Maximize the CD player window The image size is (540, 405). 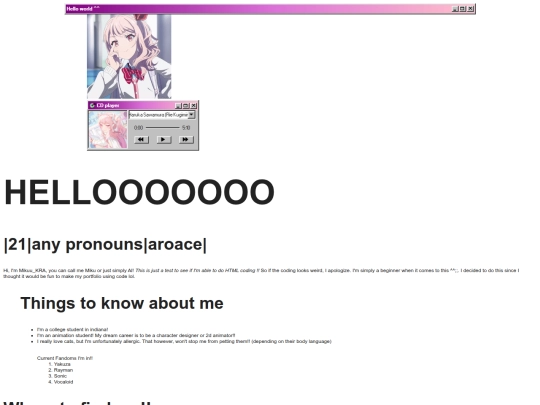point(186,105)
